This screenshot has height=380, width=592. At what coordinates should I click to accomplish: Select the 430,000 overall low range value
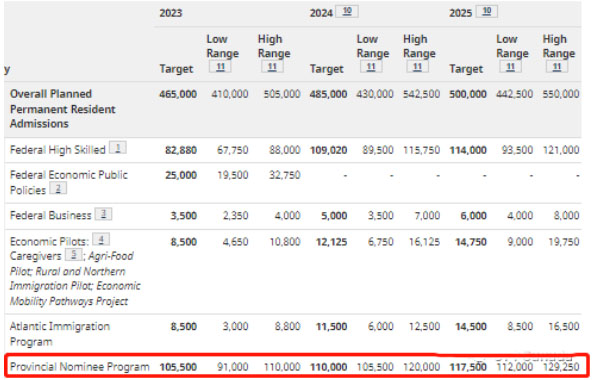tap(375, 94)
